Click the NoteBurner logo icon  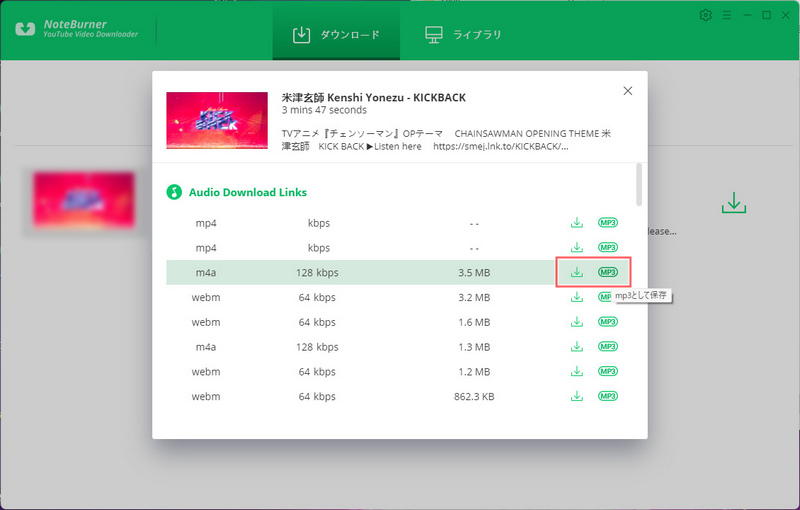[25, 29]
